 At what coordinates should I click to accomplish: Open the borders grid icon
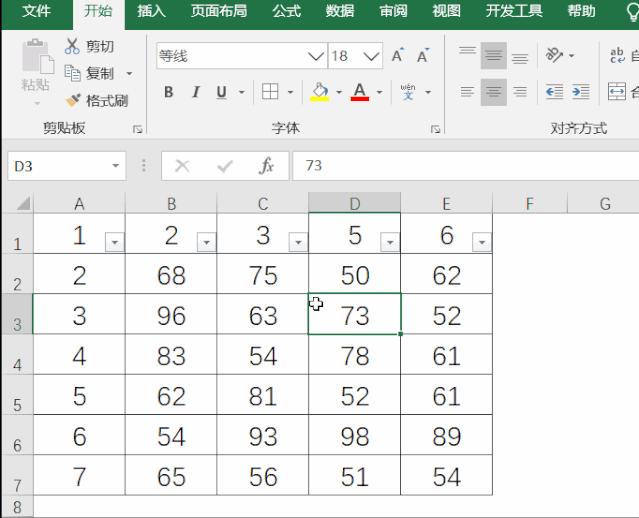[270, 92]
